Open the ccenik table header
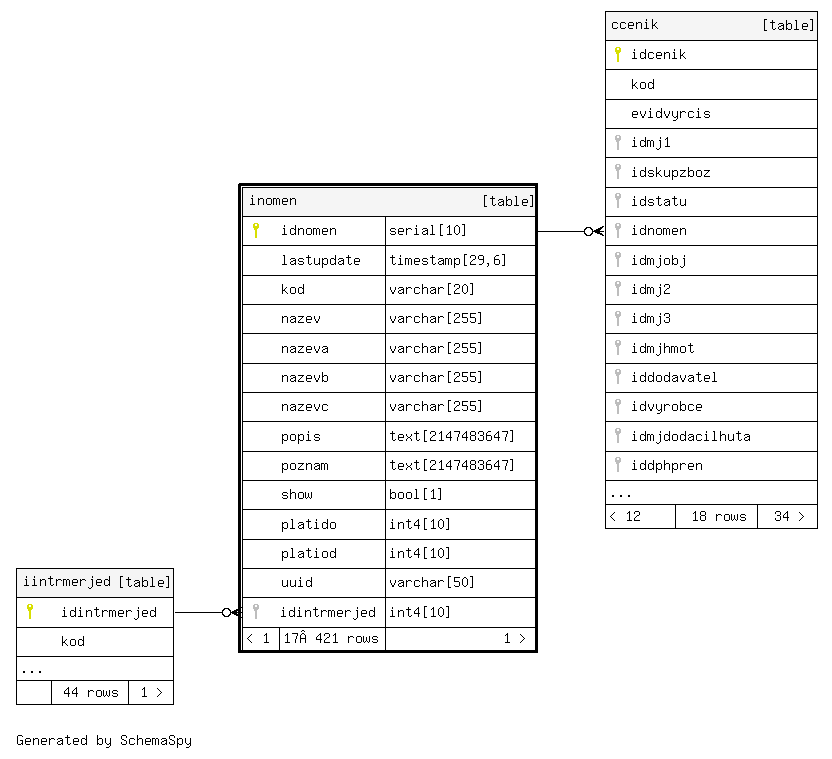The height and width of the screenshot is (759, 832). [711, 25]
